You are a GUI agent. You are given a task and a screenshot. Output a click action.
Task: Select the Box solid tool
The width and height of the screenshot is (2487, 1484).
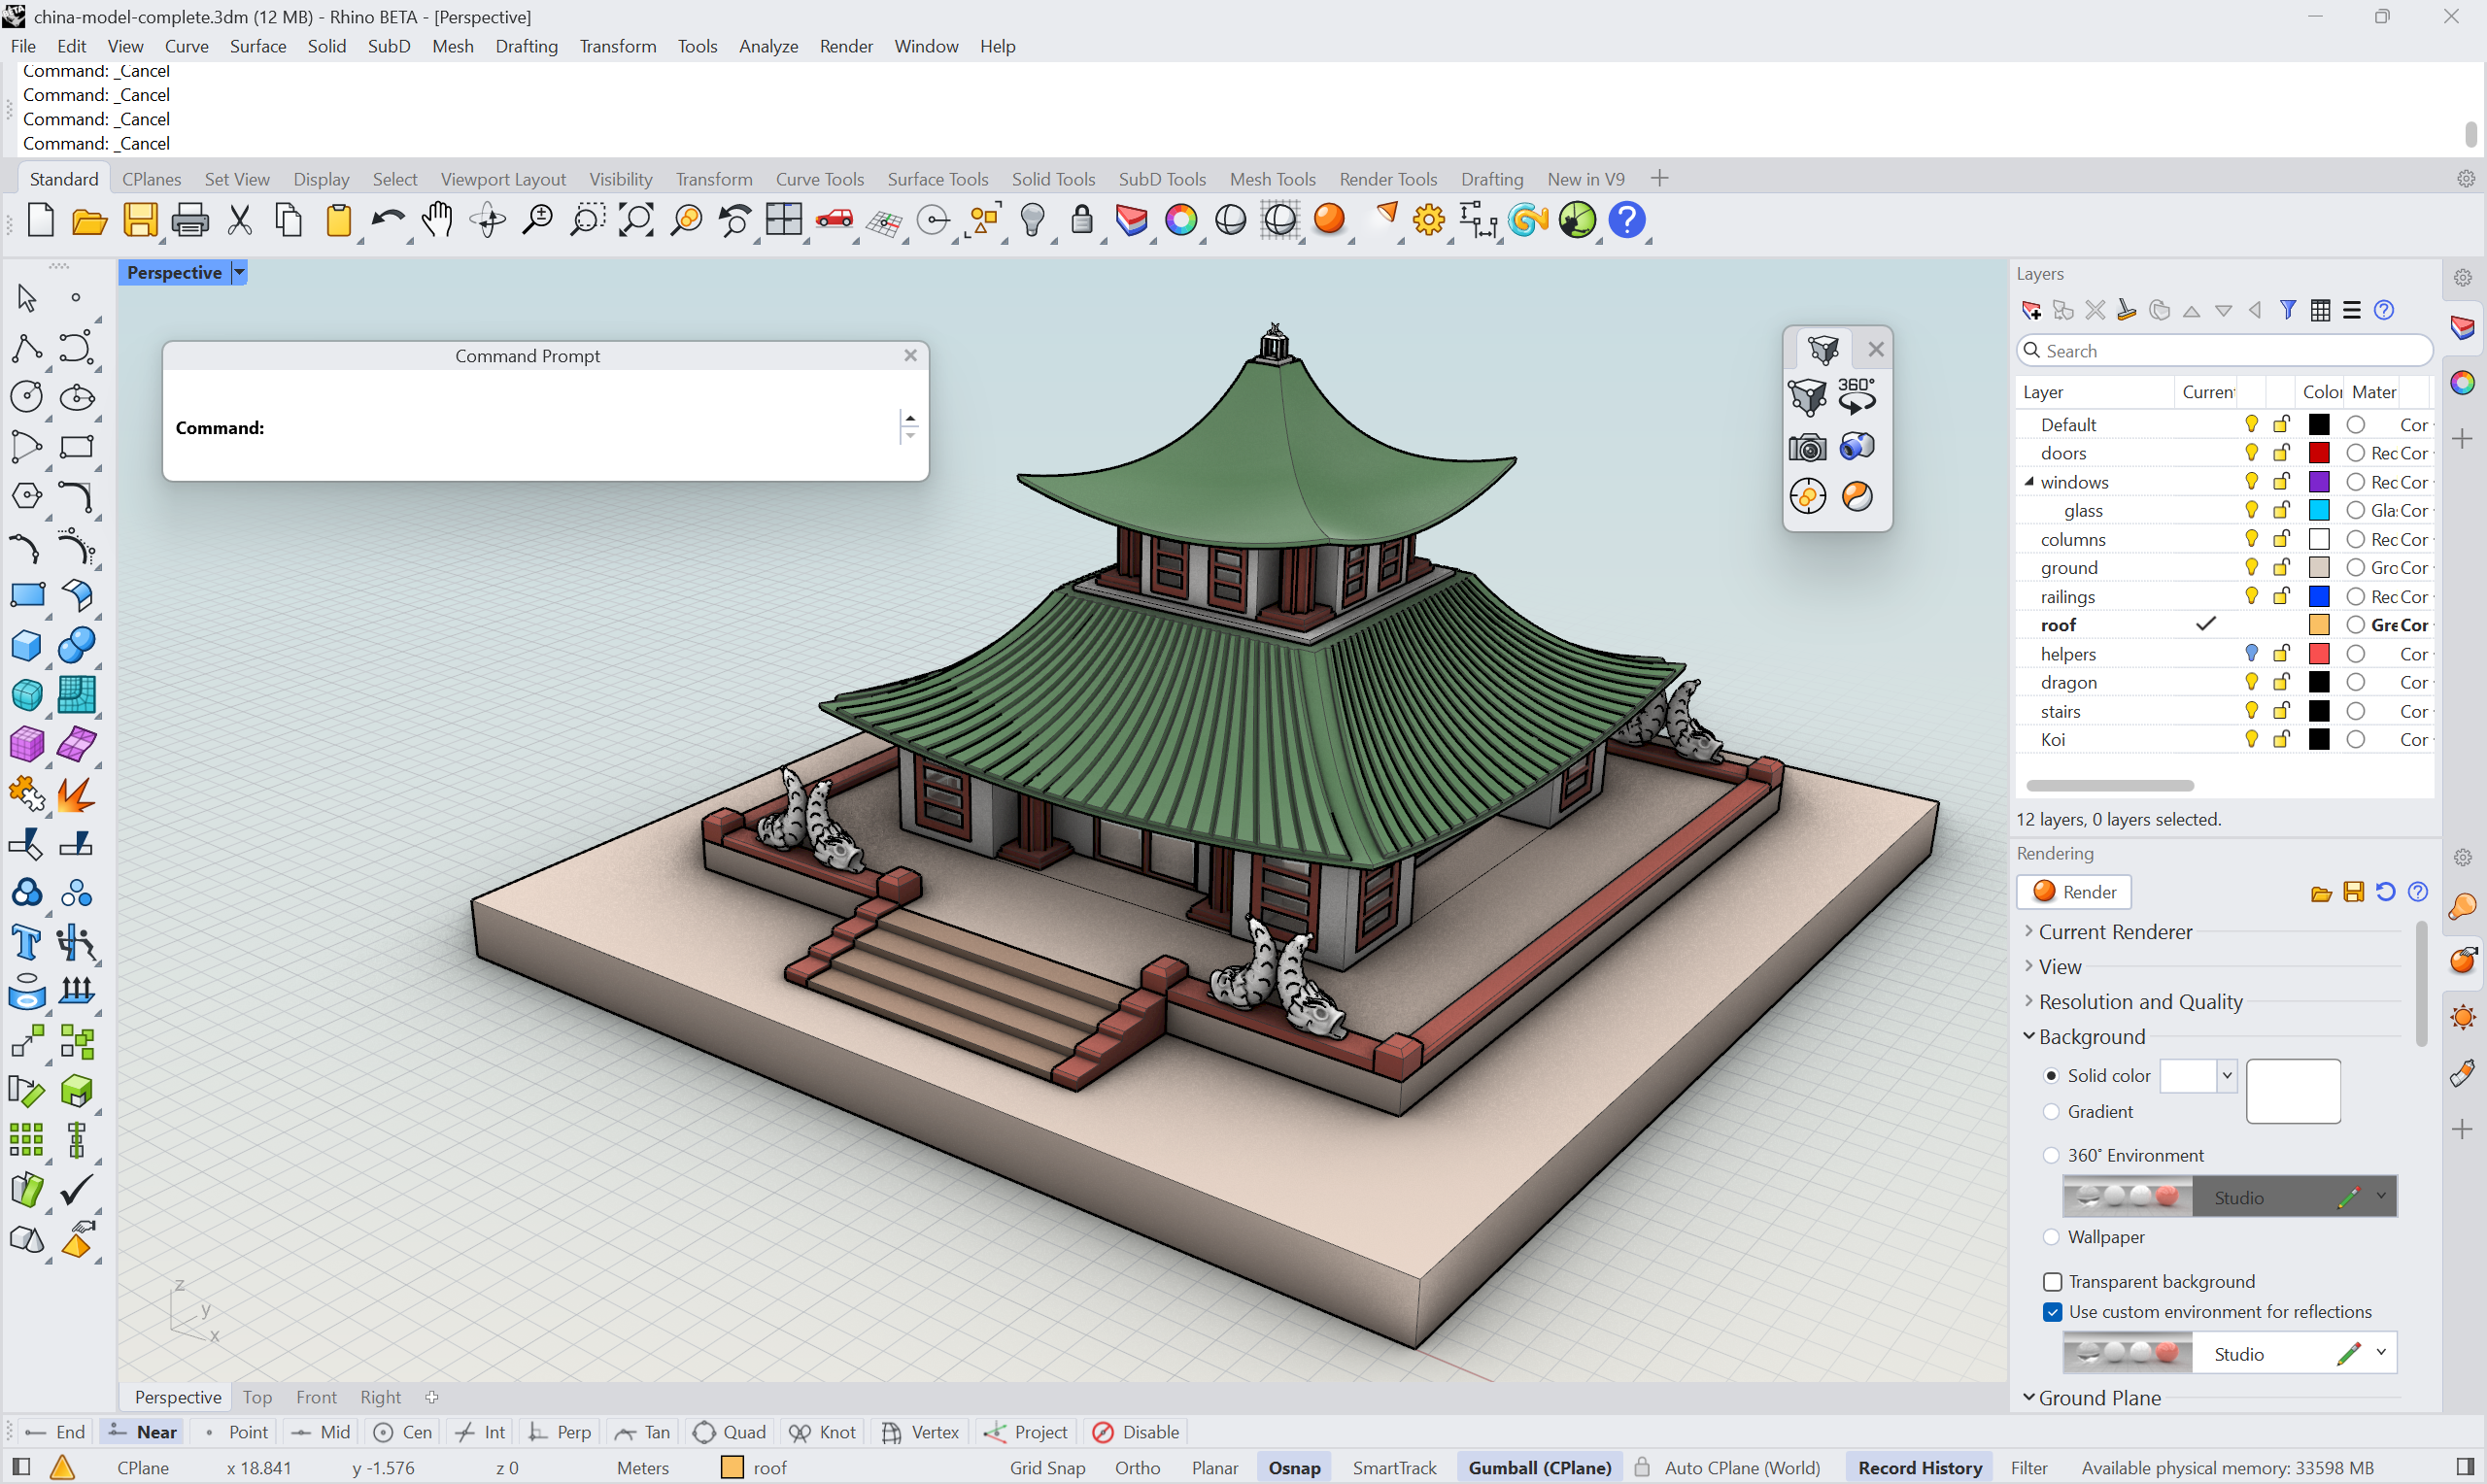pyautogui.click(x=26, y=645)
